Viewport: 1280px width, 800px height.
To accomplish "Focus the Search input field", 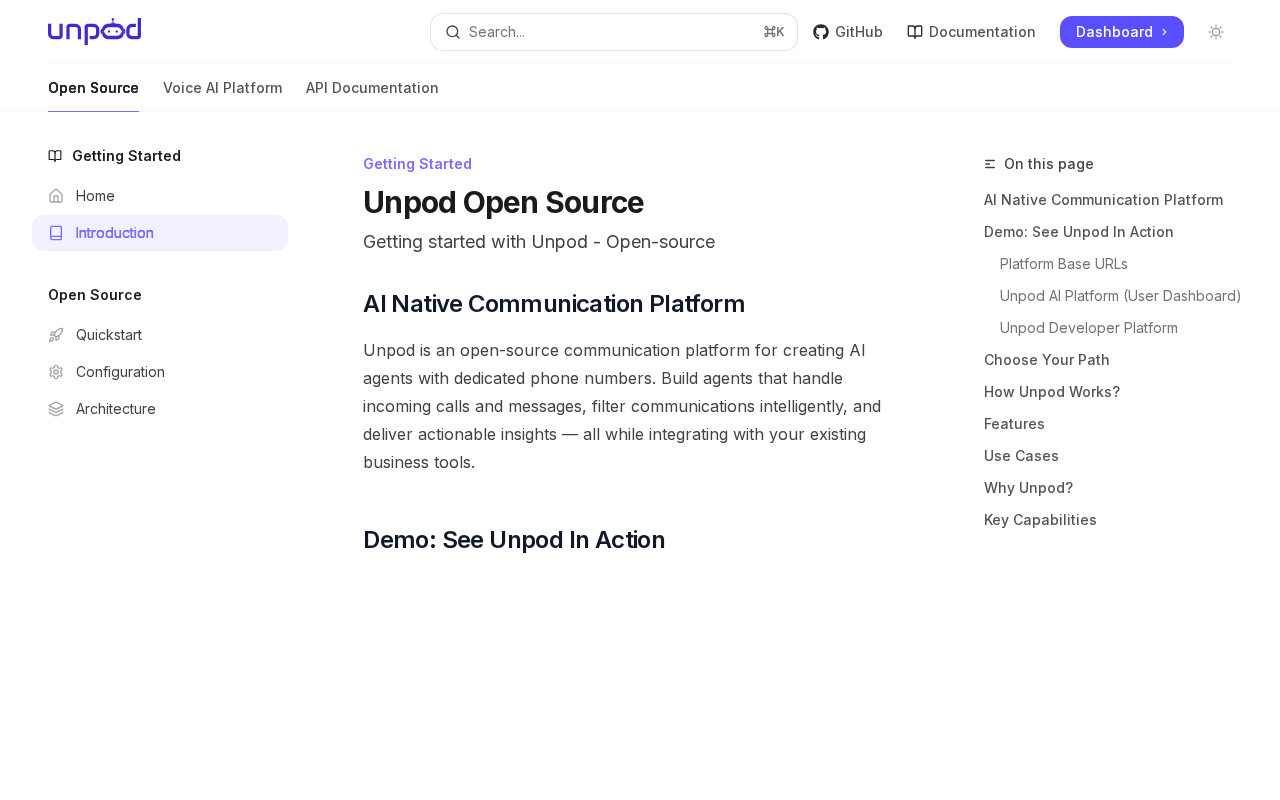I will (612, 32).
